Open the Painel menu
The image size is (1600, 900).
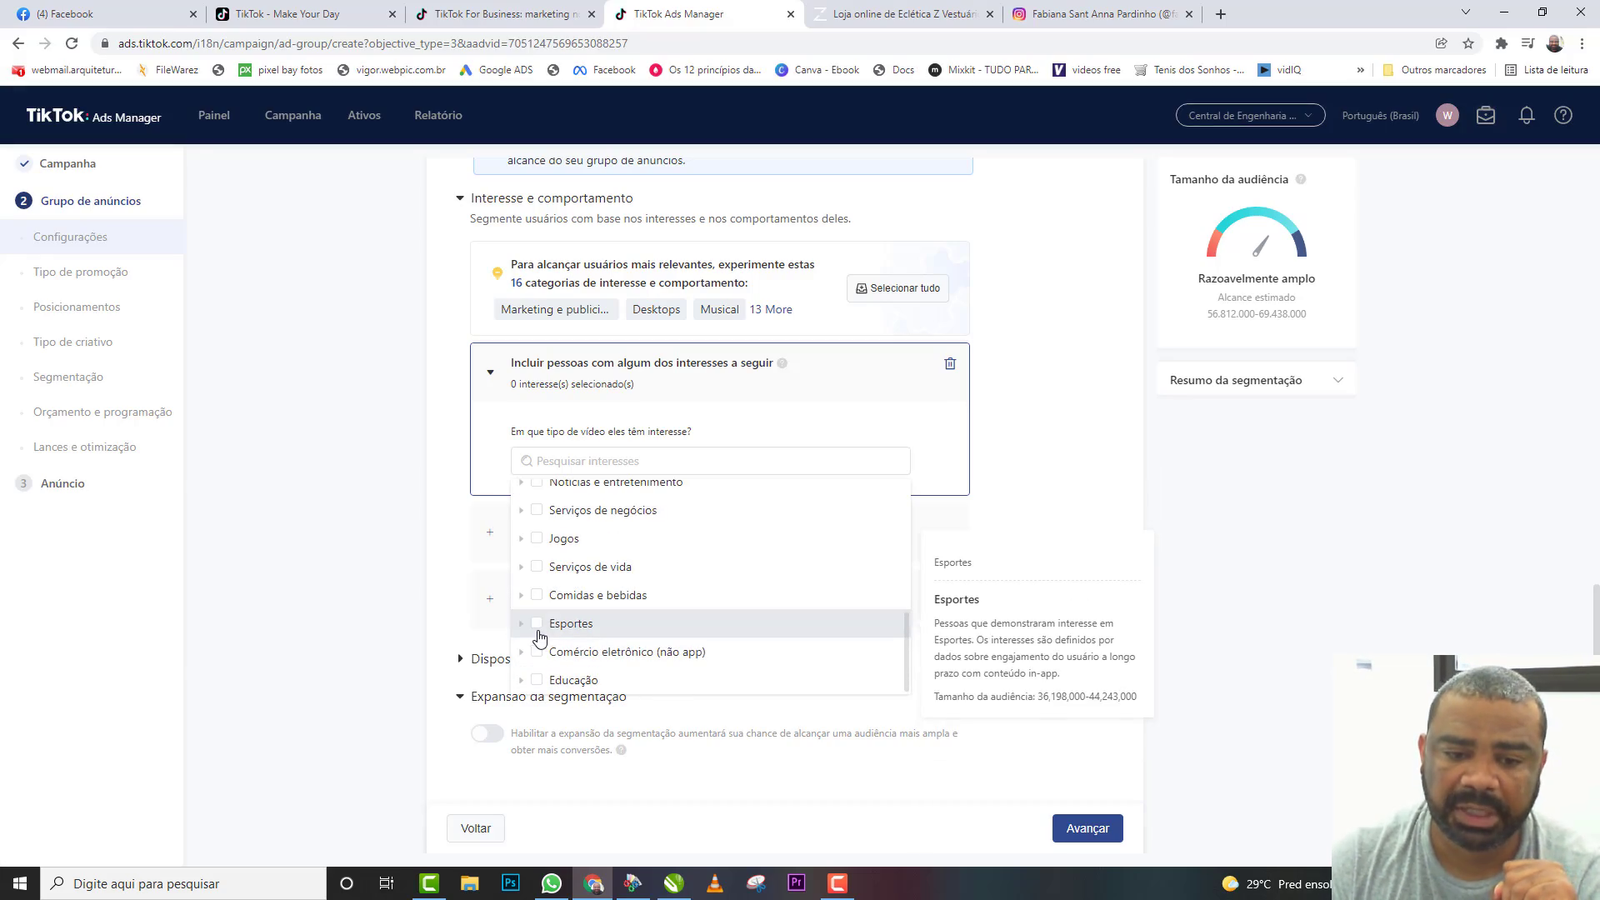pos(214,115)
